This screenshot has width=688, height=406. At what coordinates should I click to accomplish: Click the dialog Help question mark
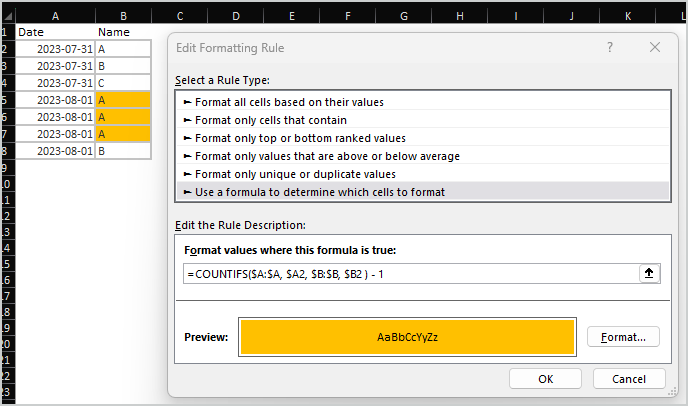pyautogui.click(x=610, y=47)
